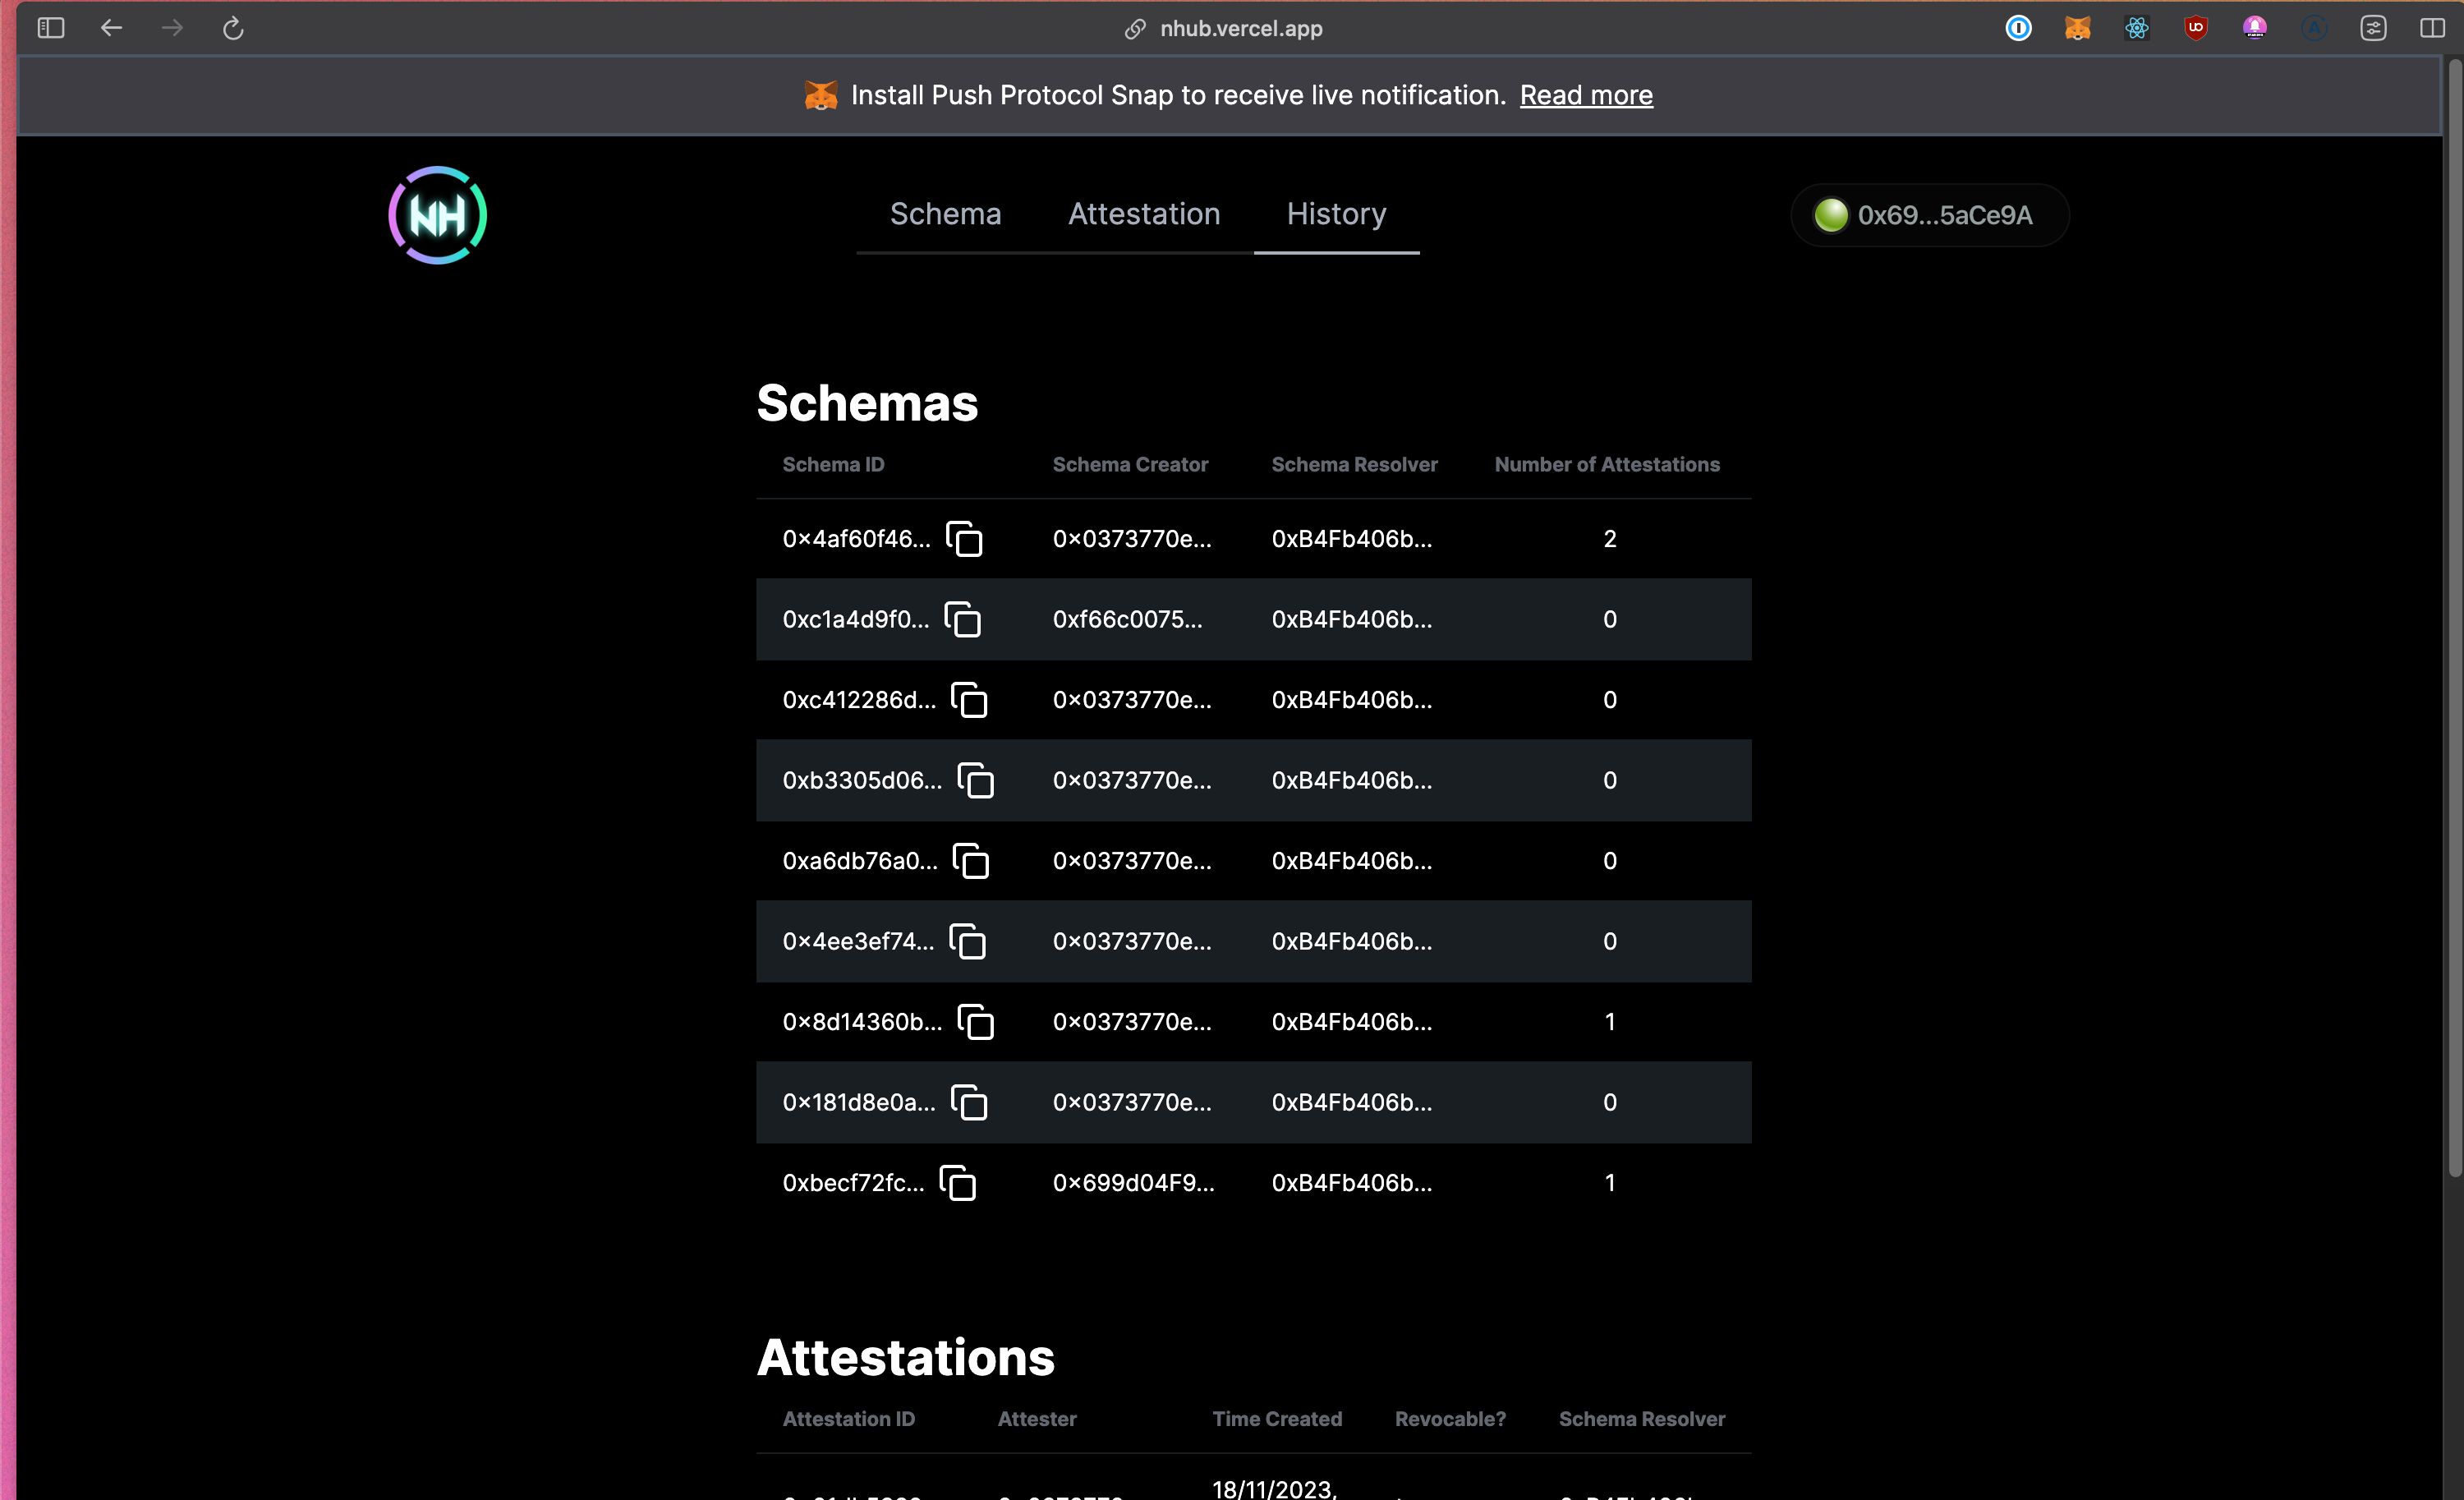Click resolver cell in 0xbecf72fc row
The width and height of the screenshot is (2464, 1500).
pyautogui.click(x=1351, y=1183)
